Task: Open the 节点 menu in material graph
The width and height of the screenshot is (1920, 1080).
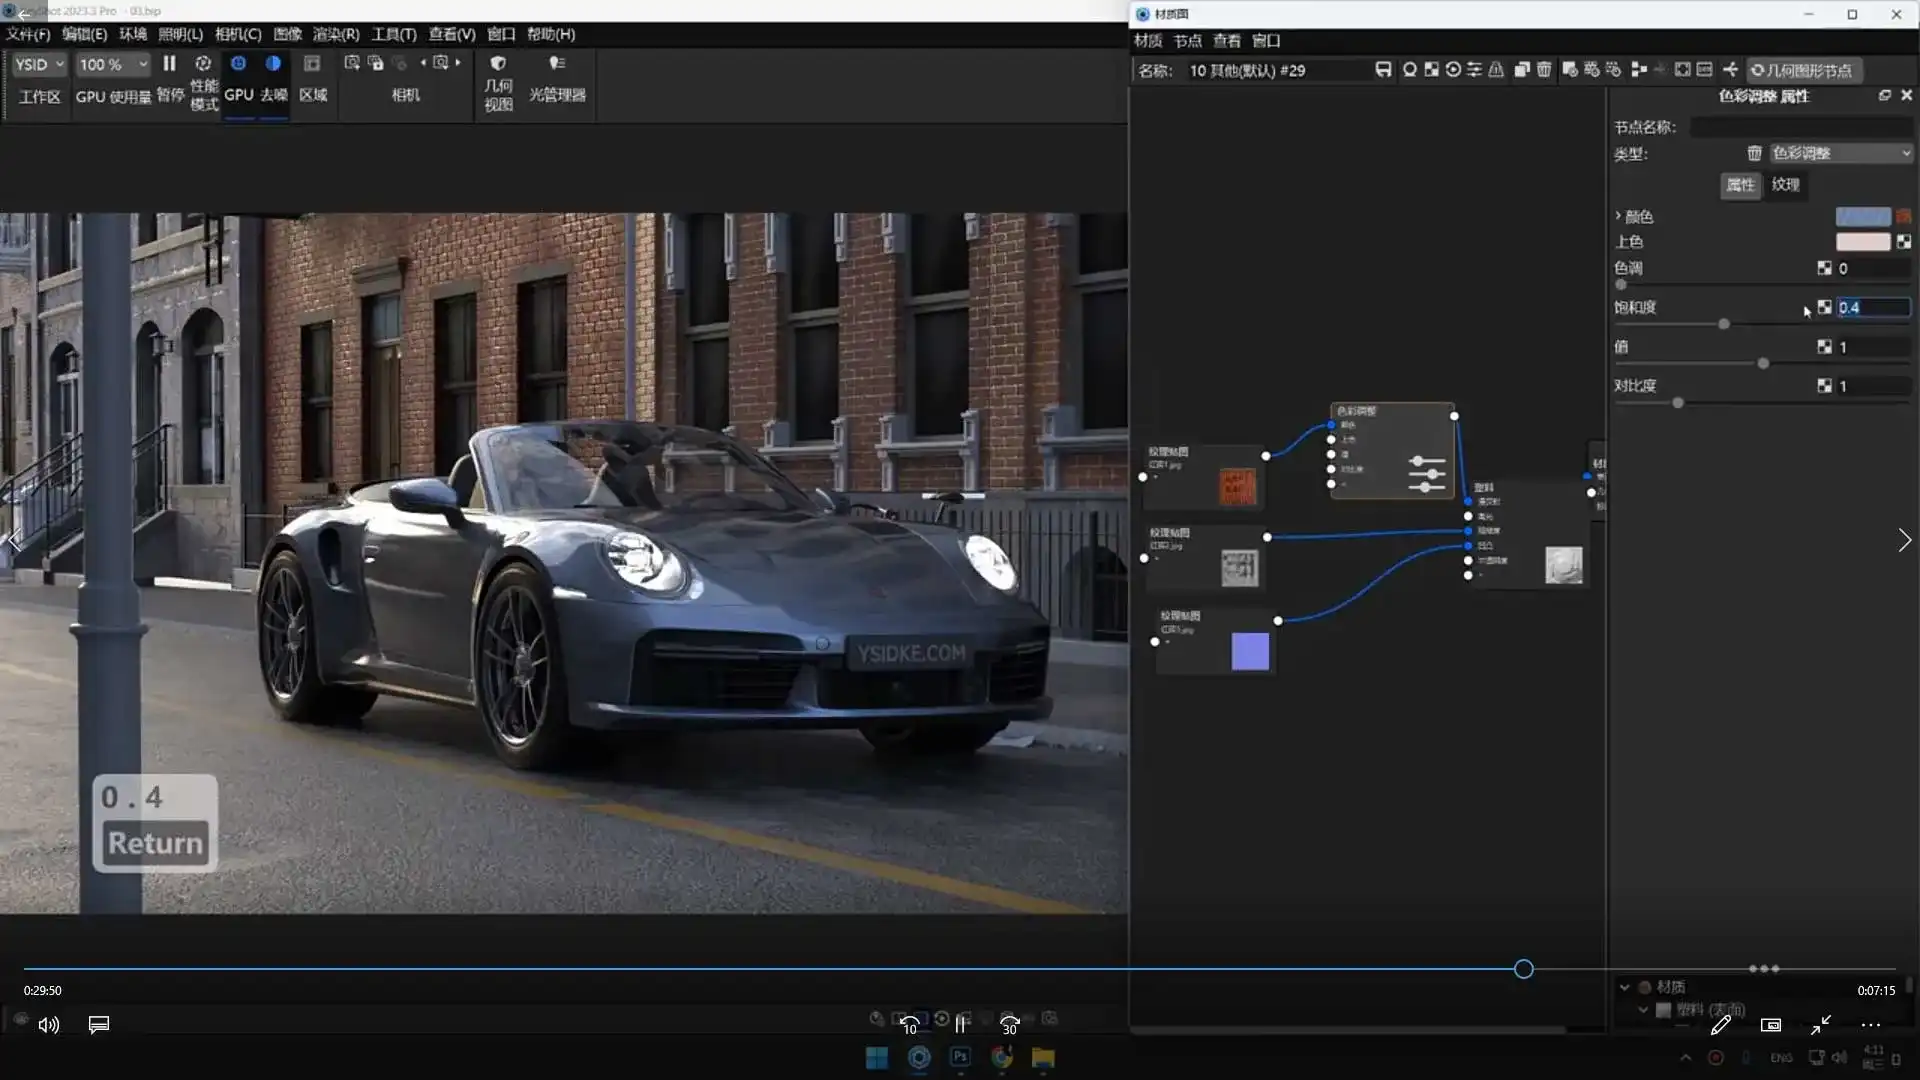Action: click(1187, 41)
